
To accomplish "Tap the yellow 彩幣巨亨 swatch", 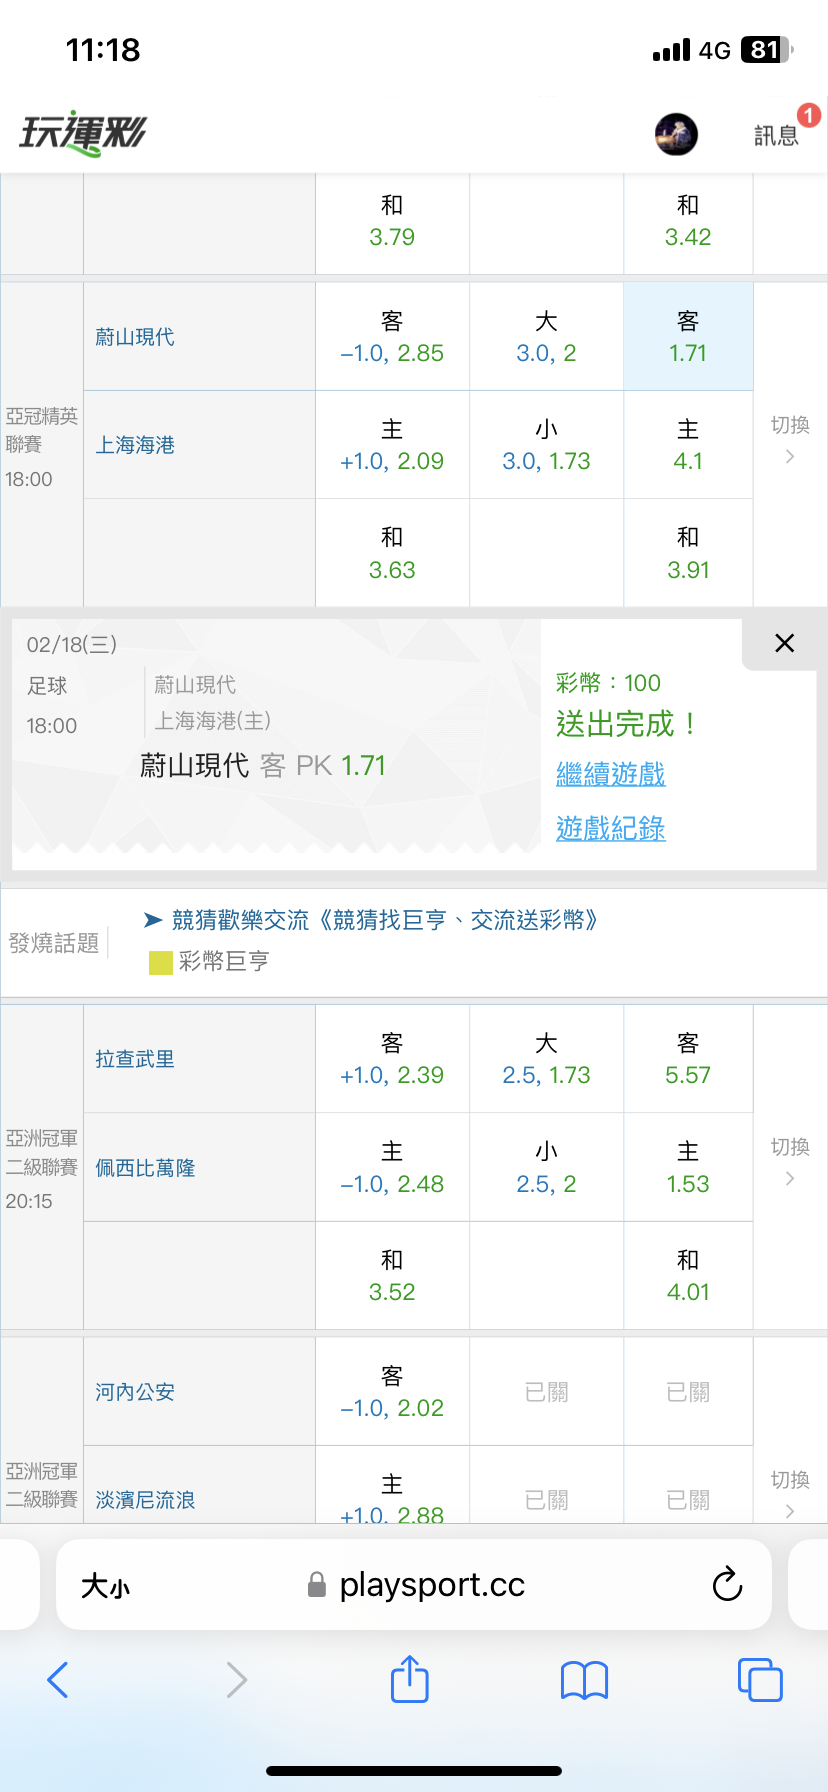I will (x=161, y=962).
